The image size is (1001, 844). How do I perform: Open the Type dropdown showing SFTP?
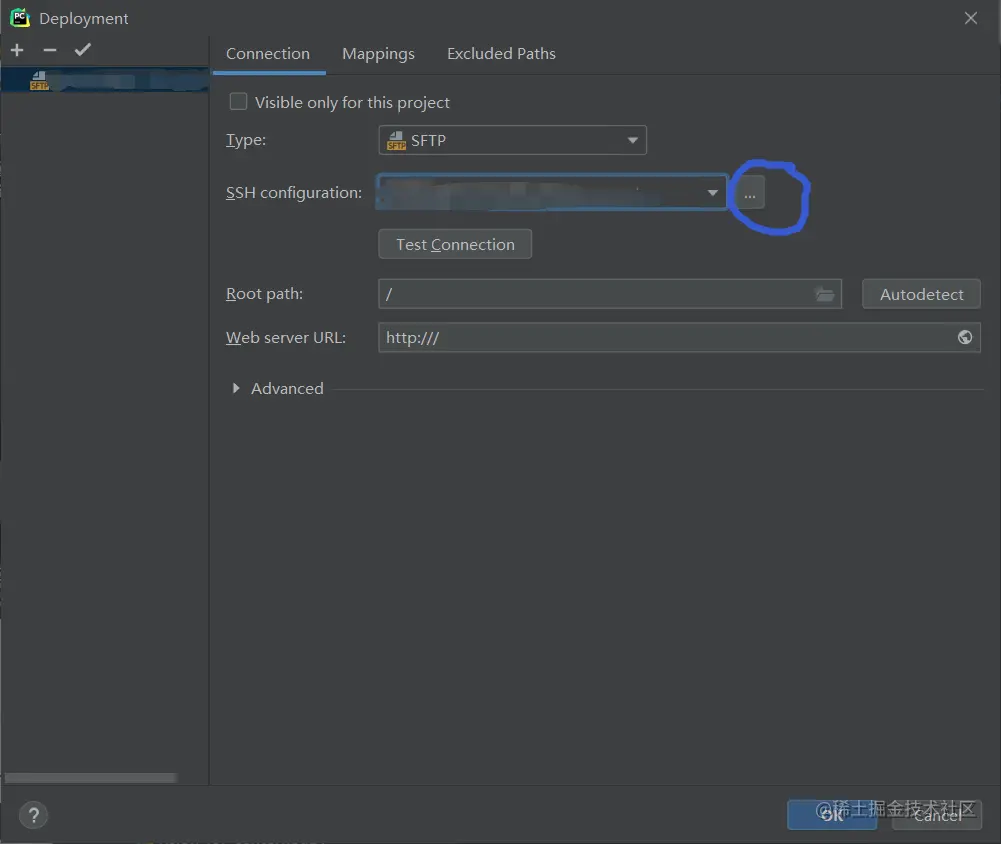pyautogui.click(x=513, y=140)
